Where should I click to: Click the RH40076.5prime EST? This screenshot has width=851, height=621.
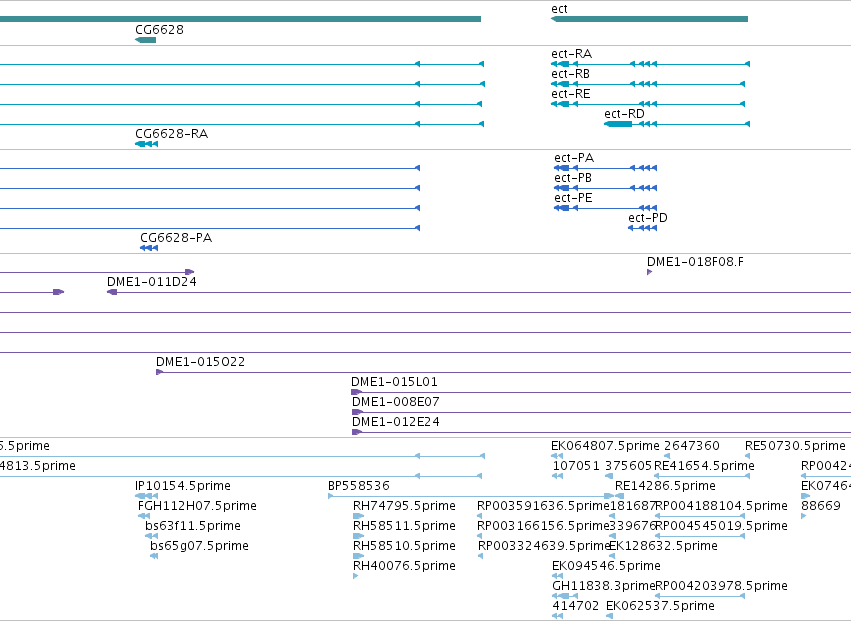click(x=355, y=576)
